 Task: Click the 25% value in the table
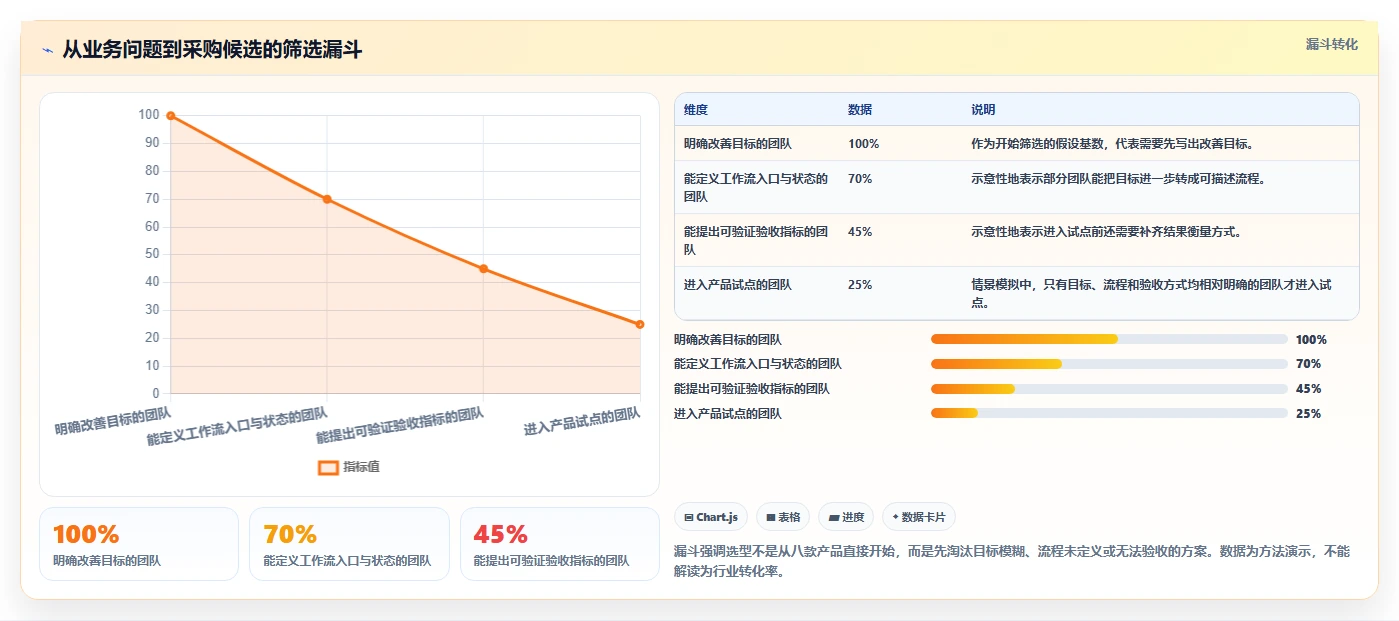pyautogui.click(x=860, y=285)
